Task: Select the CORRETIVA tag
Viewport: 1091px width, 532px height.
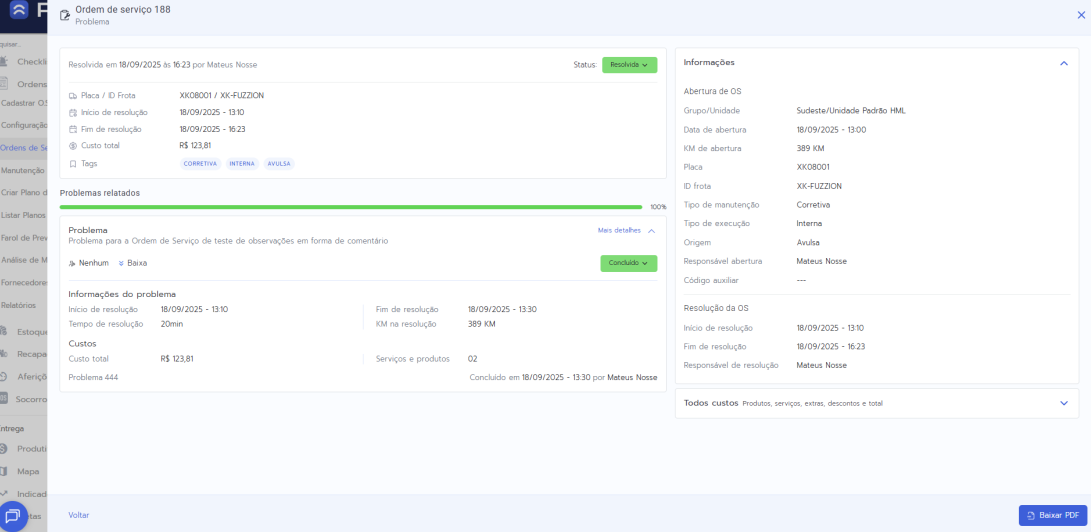Action: [x=200, y=163]
